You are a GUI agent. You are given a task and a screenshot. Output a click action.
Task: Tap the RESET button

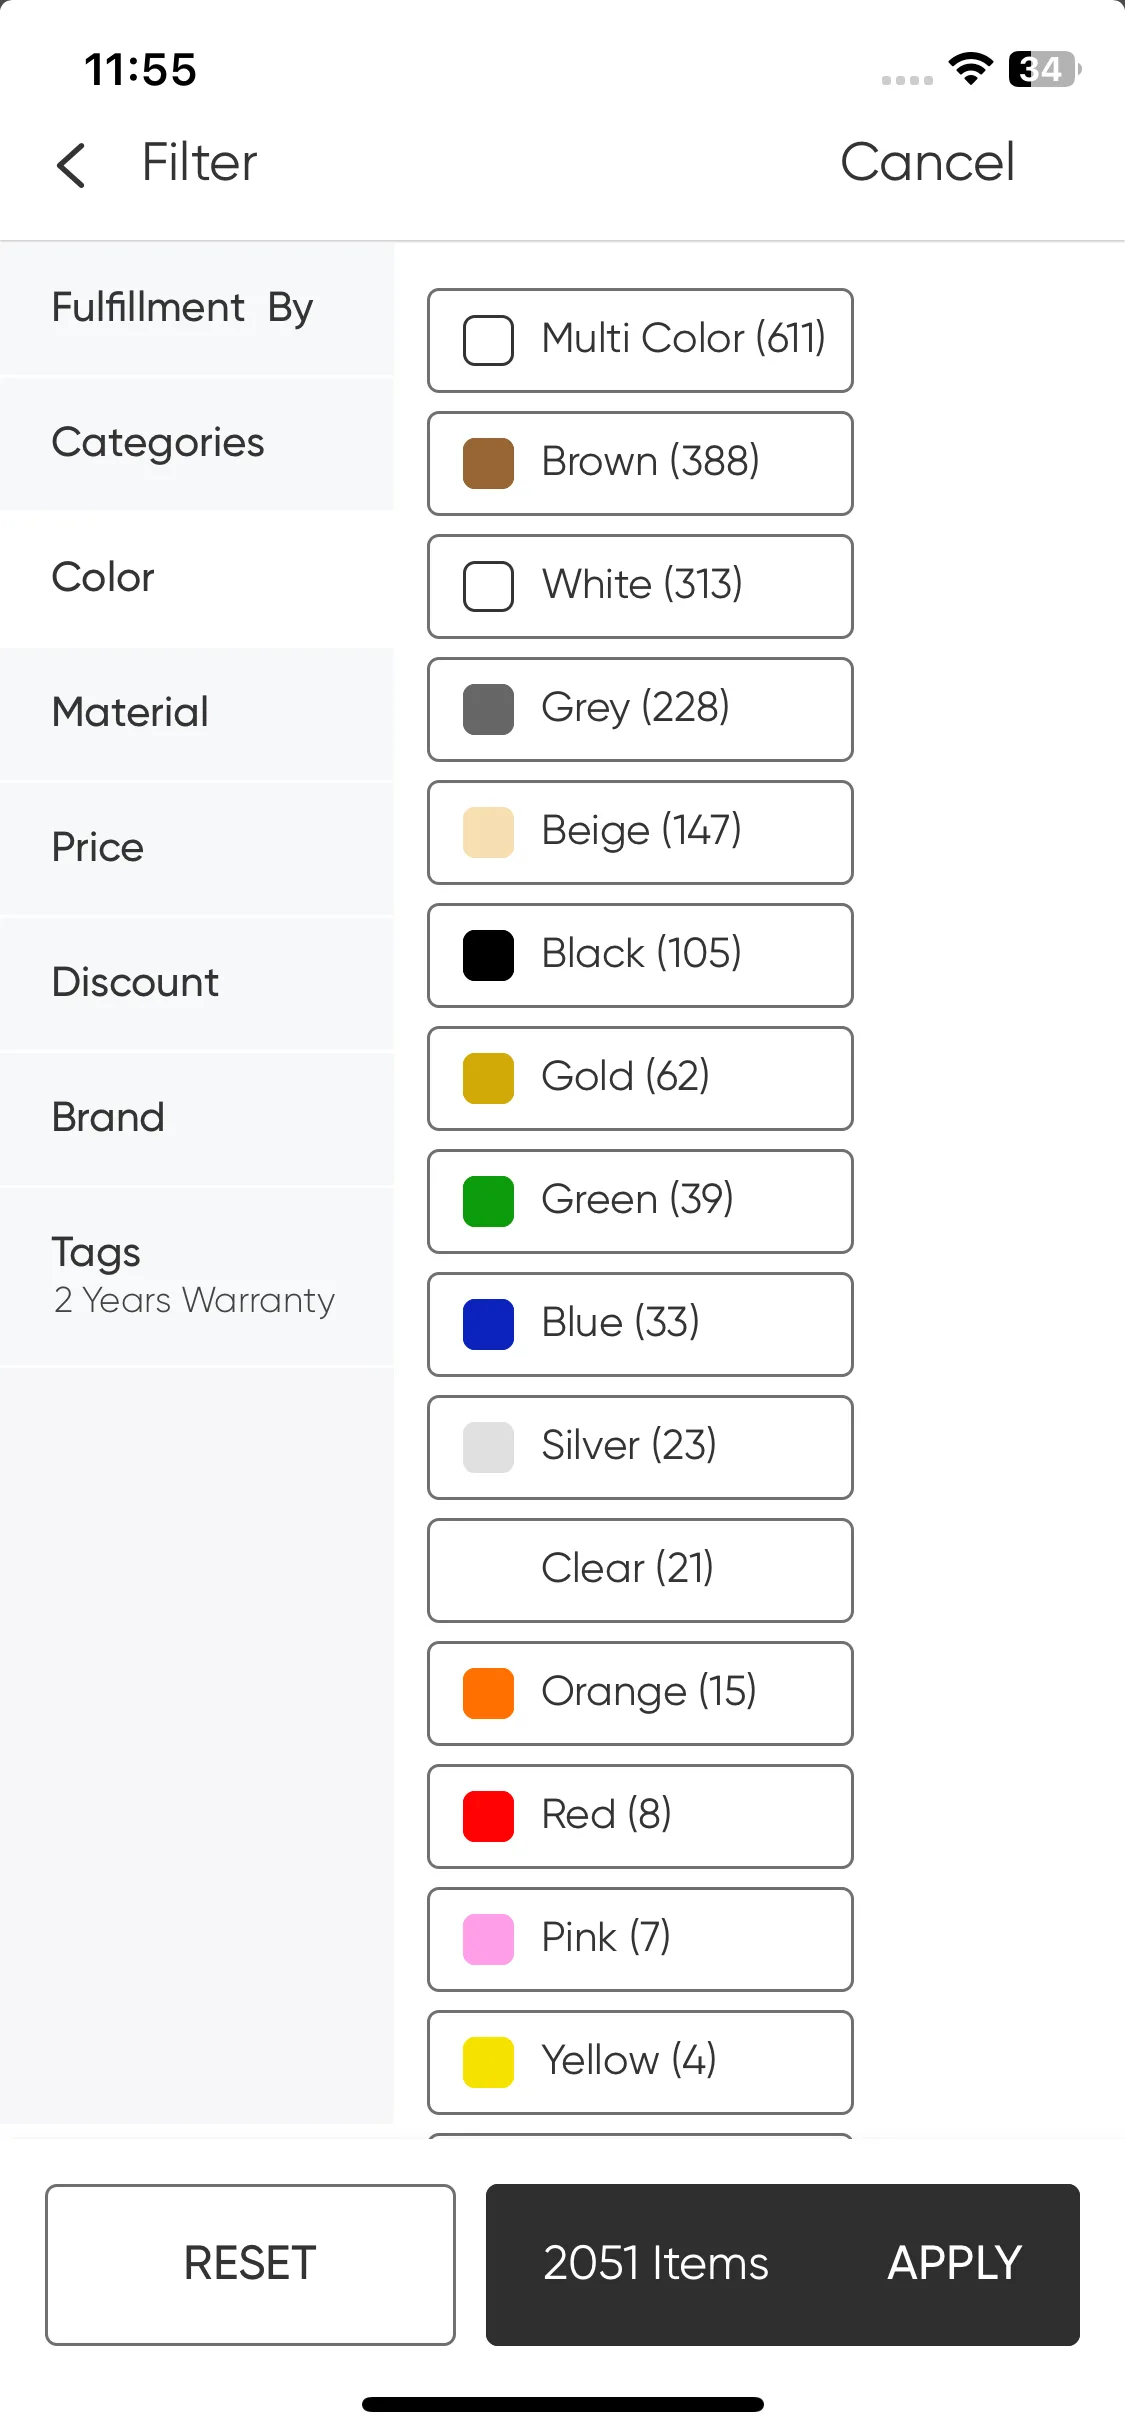pos(250,2264)
